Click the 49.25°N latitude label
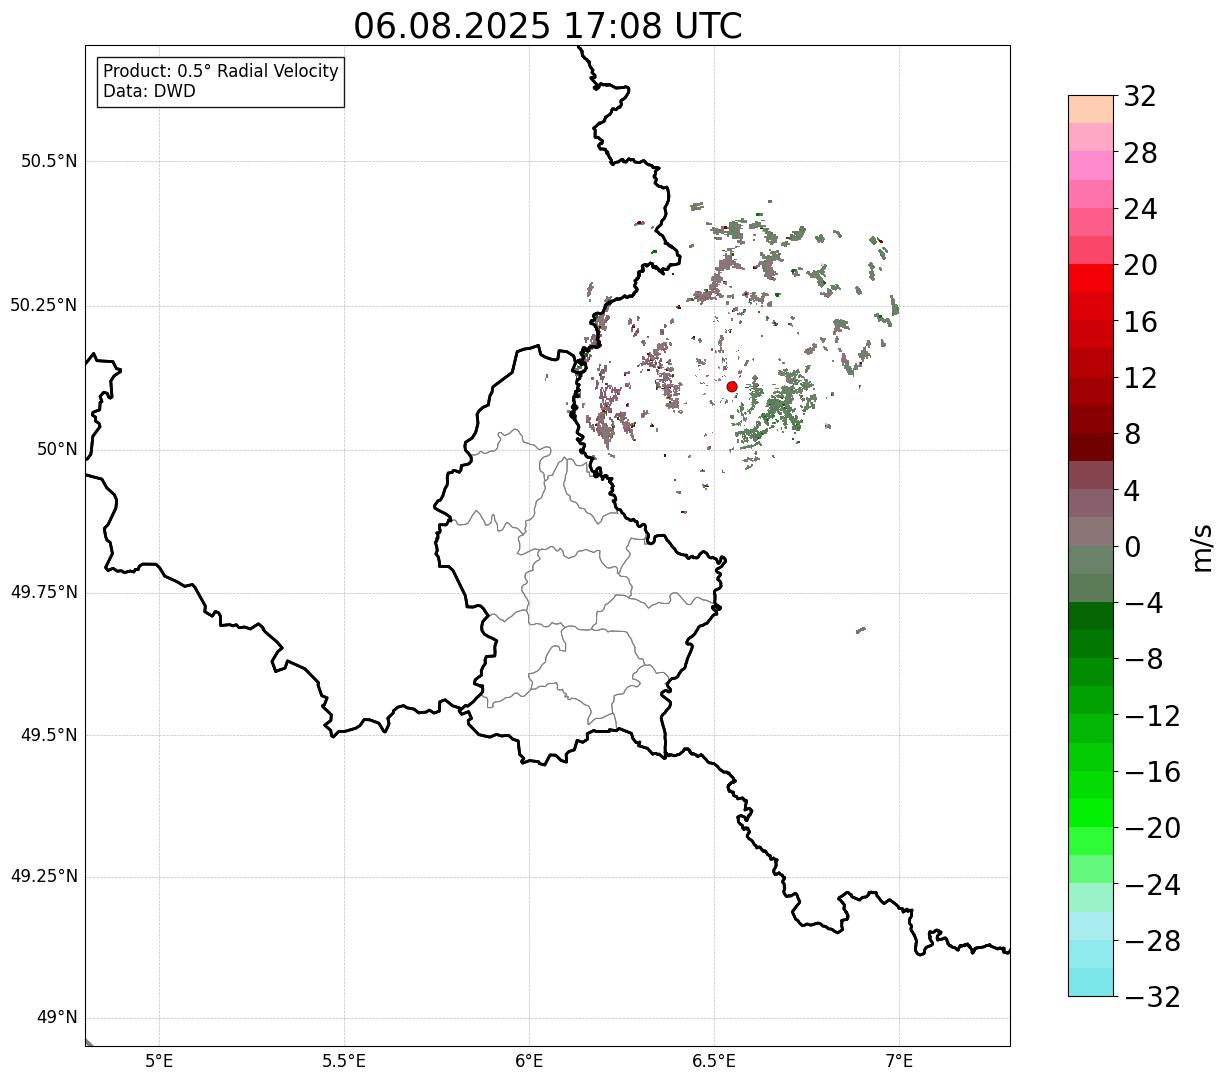Image resolution: width=1225 pixels, height=1081 pixels. point(43,876)
